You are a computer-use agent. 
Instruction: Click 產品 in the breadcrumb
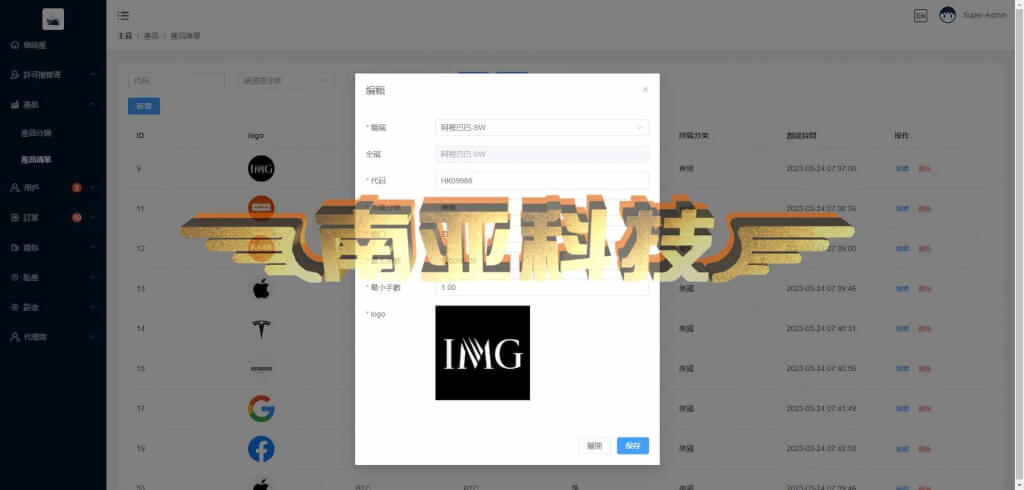[152, 36]
